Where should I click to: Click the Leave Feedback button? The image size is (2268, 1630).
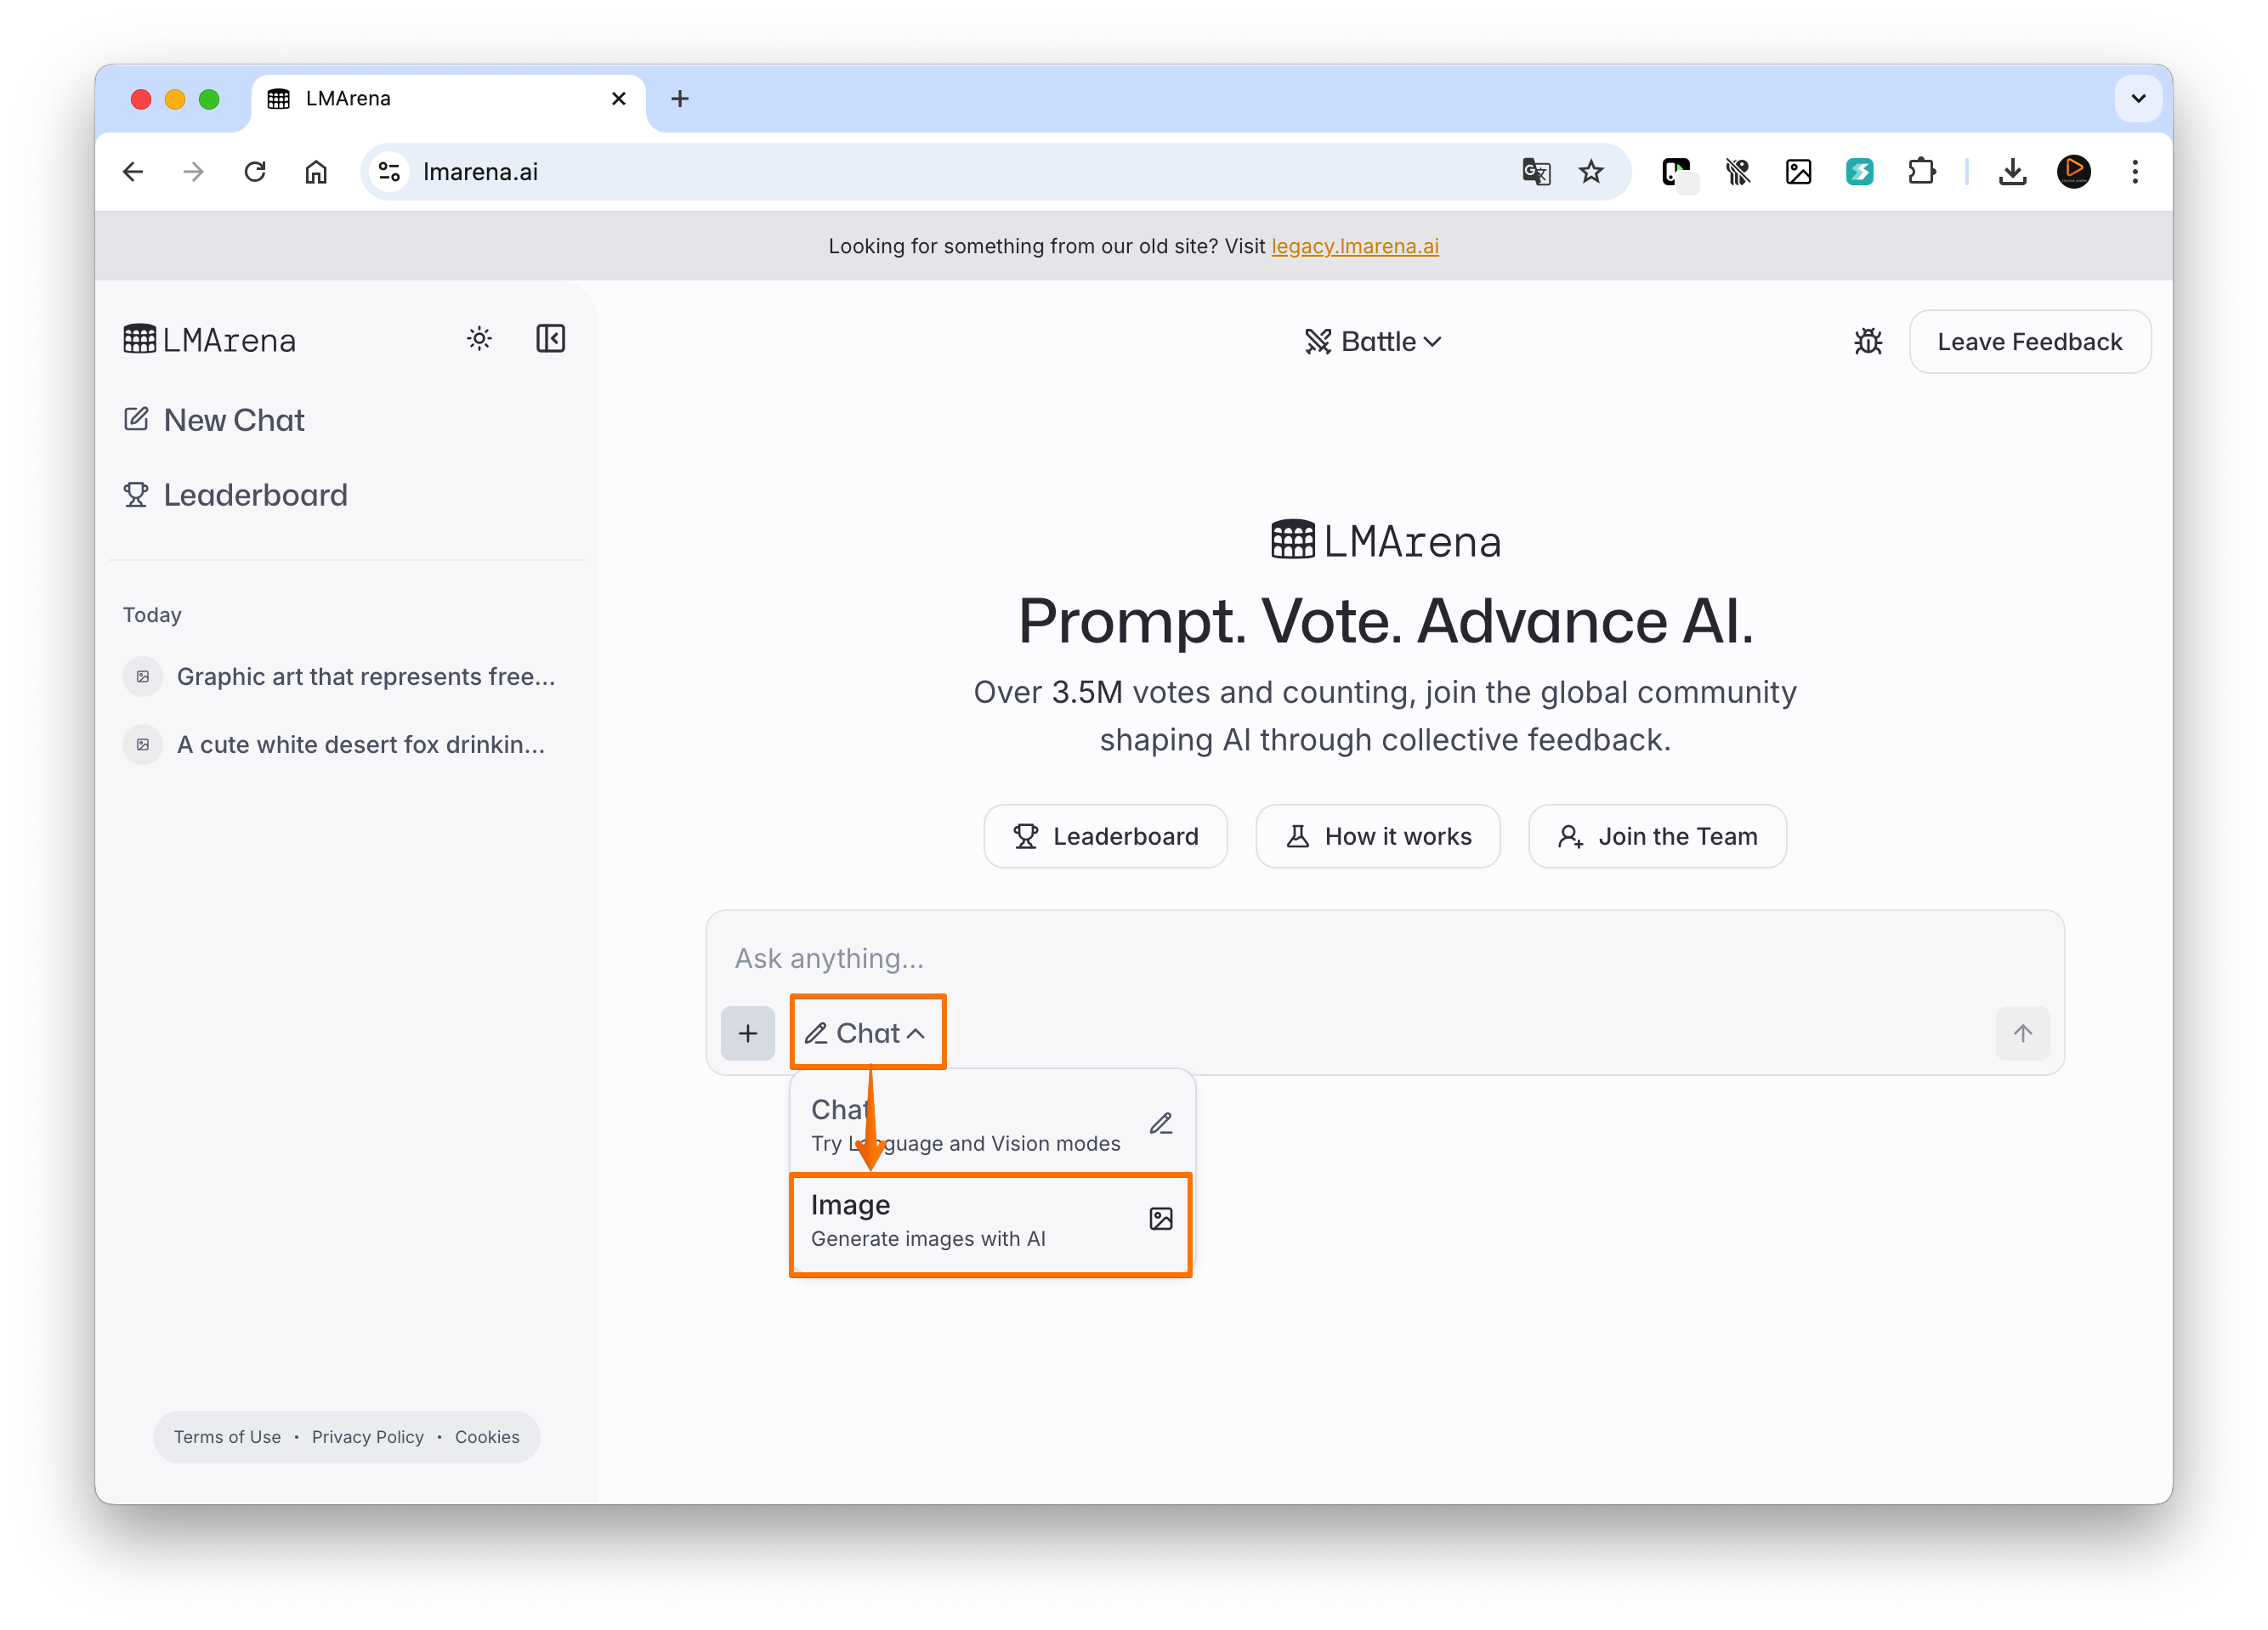coord(2029,342)
